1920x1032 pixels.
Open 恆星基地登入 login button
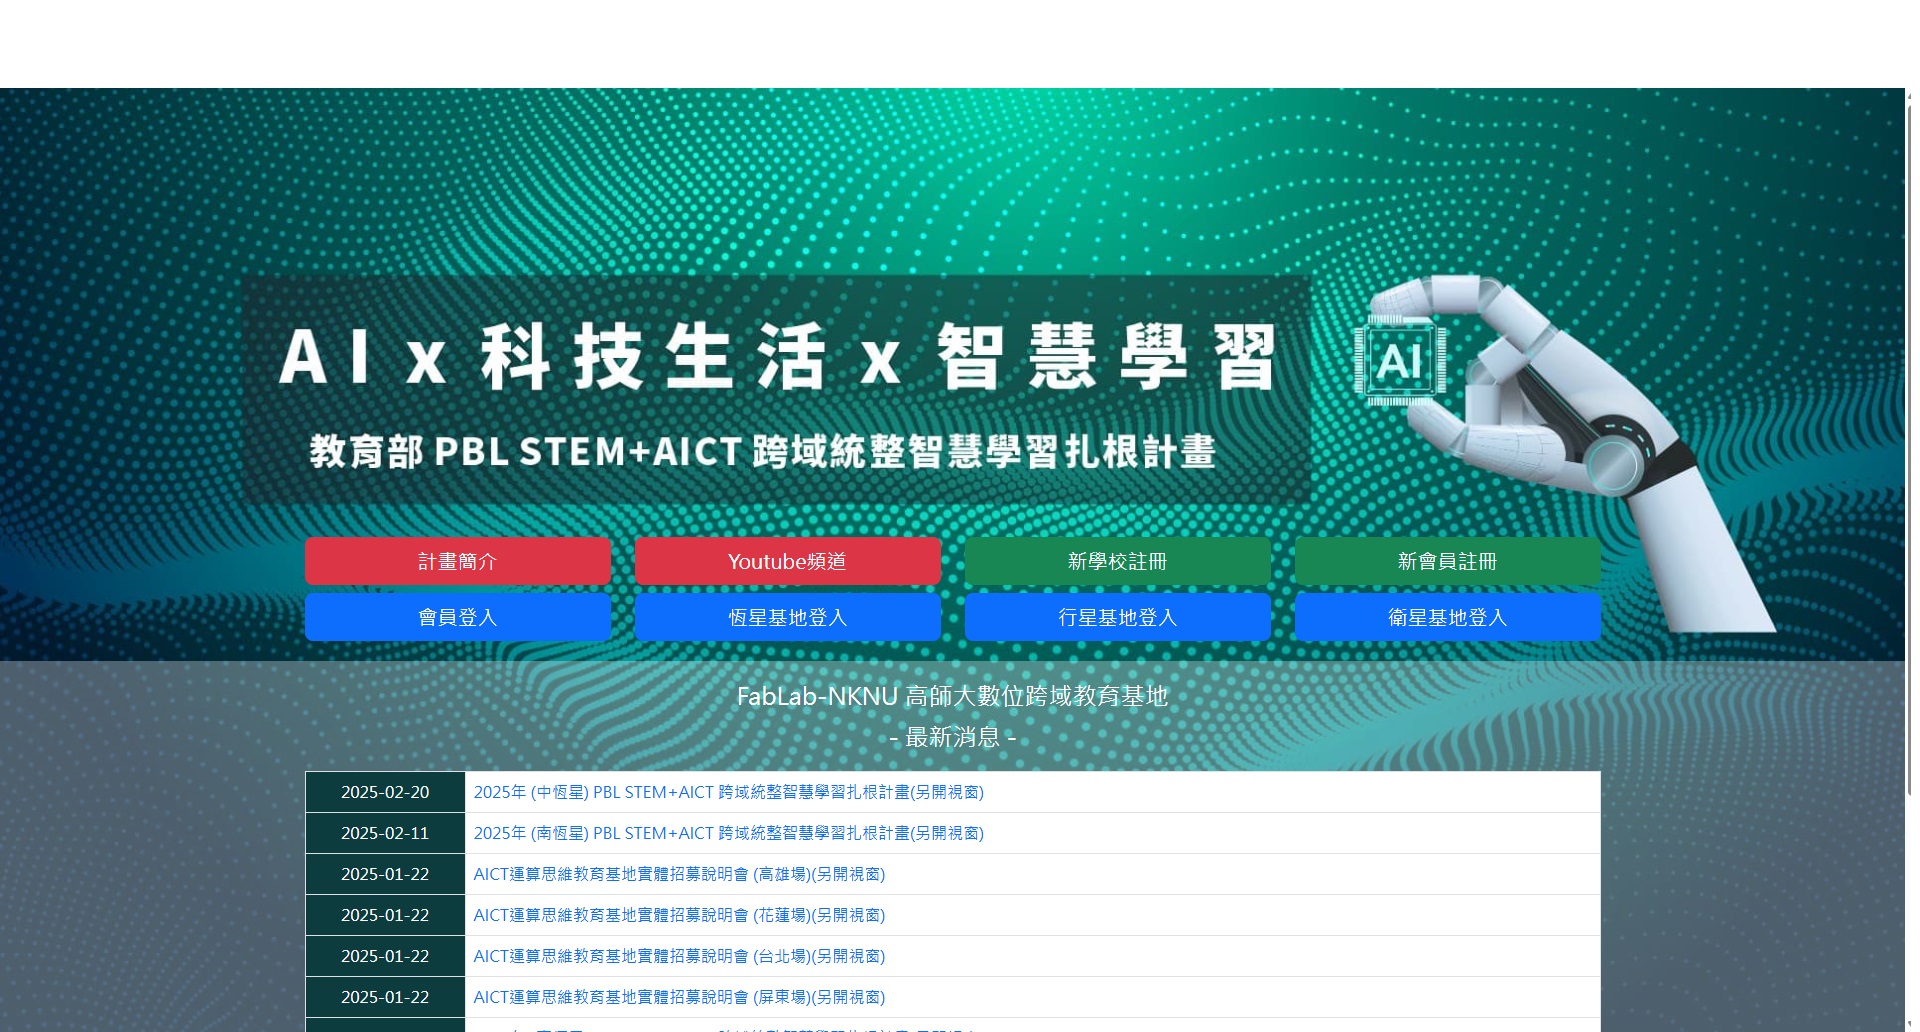[787, 617]
